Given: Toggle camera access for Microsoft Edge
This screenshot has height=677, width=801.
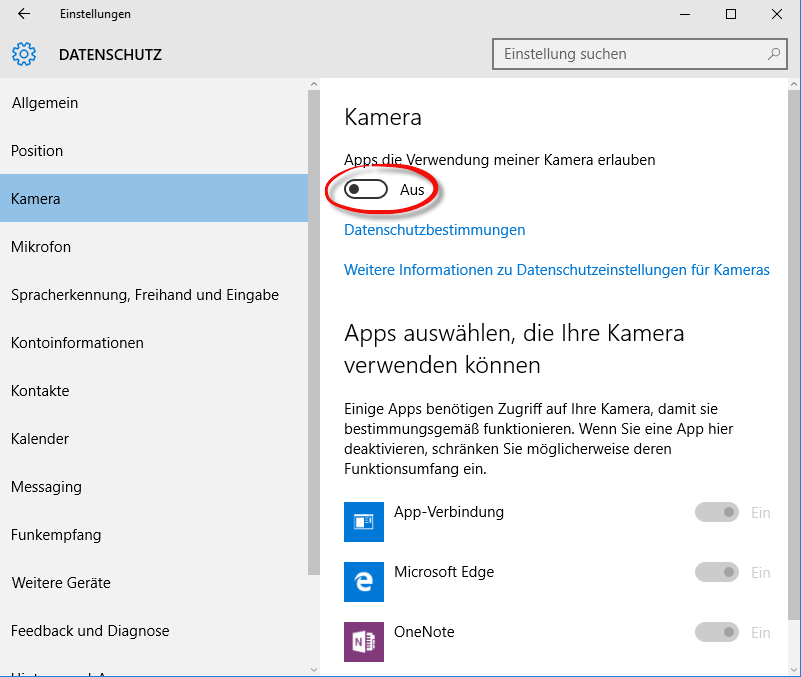Looking at the screenshot, I should (x=717, y=573).
